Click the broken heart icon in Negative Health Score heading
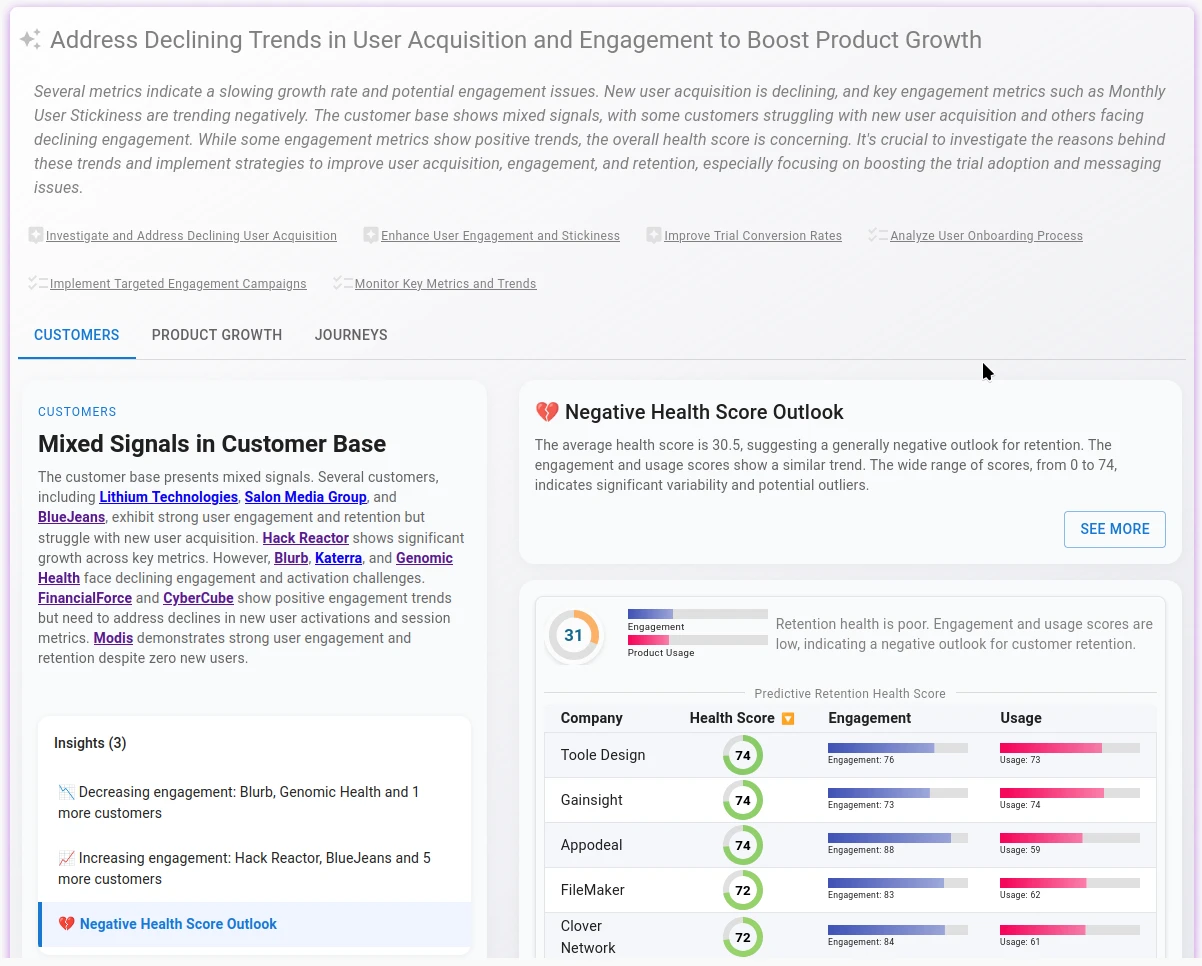The image size is (1202, 966). 547,412
